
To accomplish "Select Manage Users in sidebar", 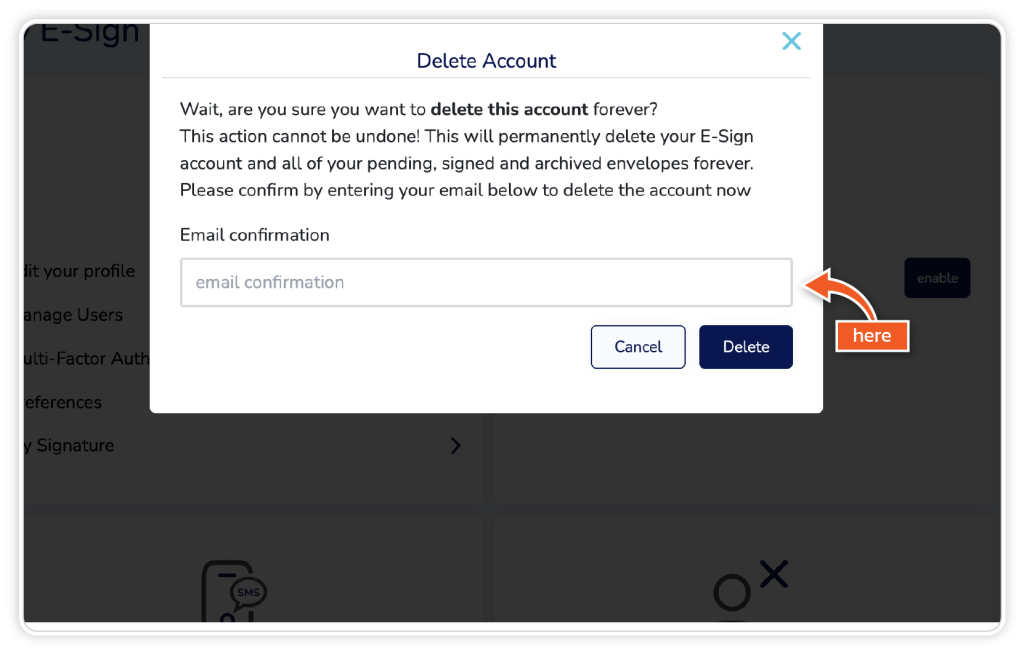I will (x=73, y=315).
